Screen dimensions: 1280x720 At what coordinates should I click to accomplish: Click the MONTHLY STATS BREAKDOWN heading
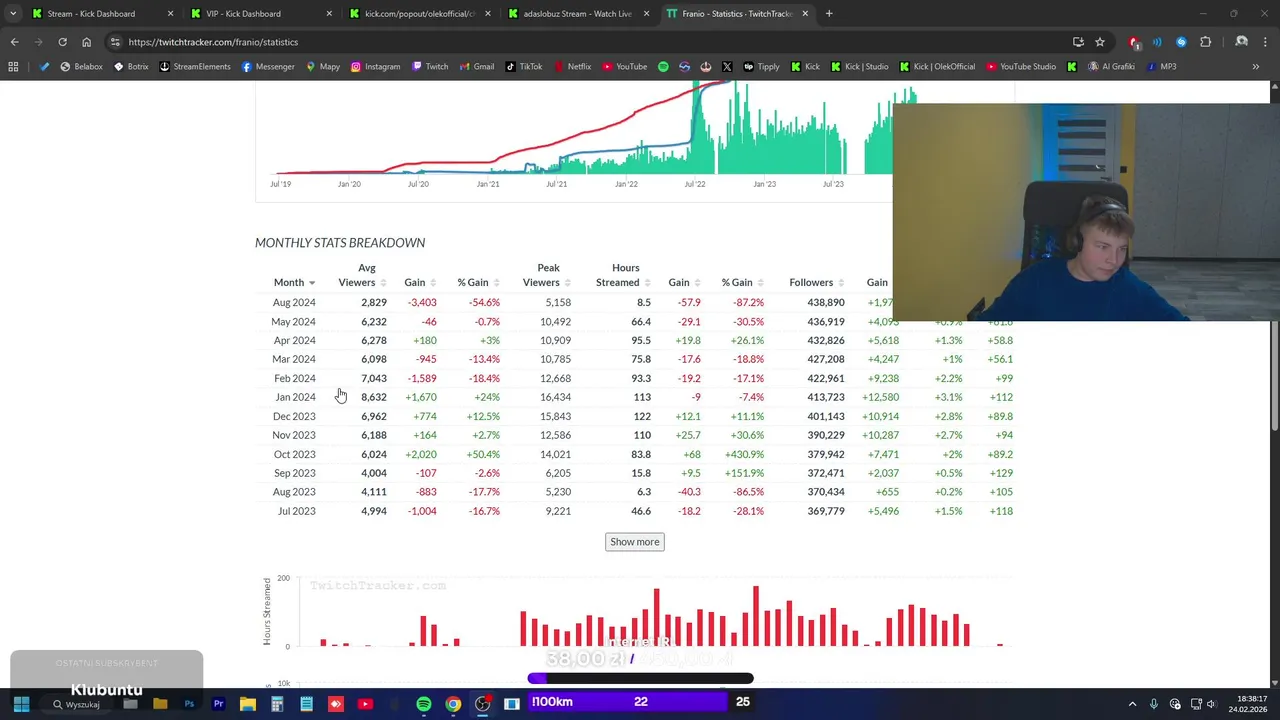340,243
